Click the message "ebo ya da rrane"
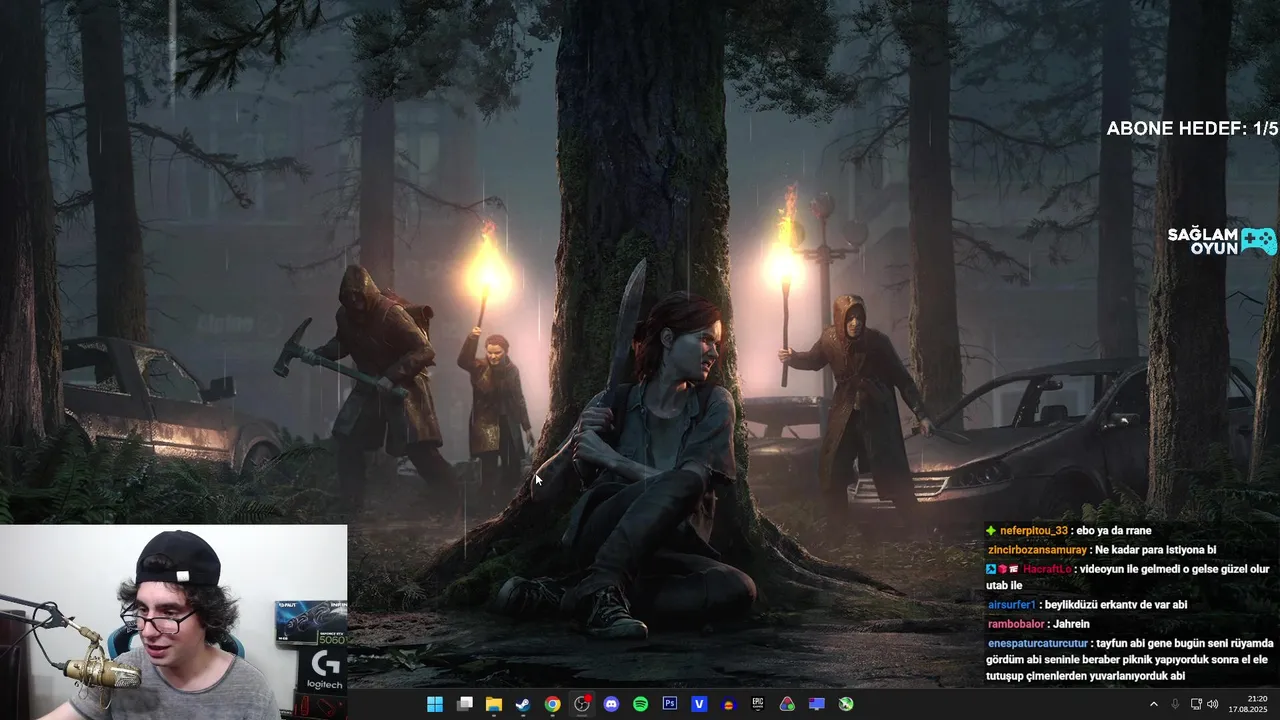The height and width of the screenshot is (720, 1280). click(1114, 531)
